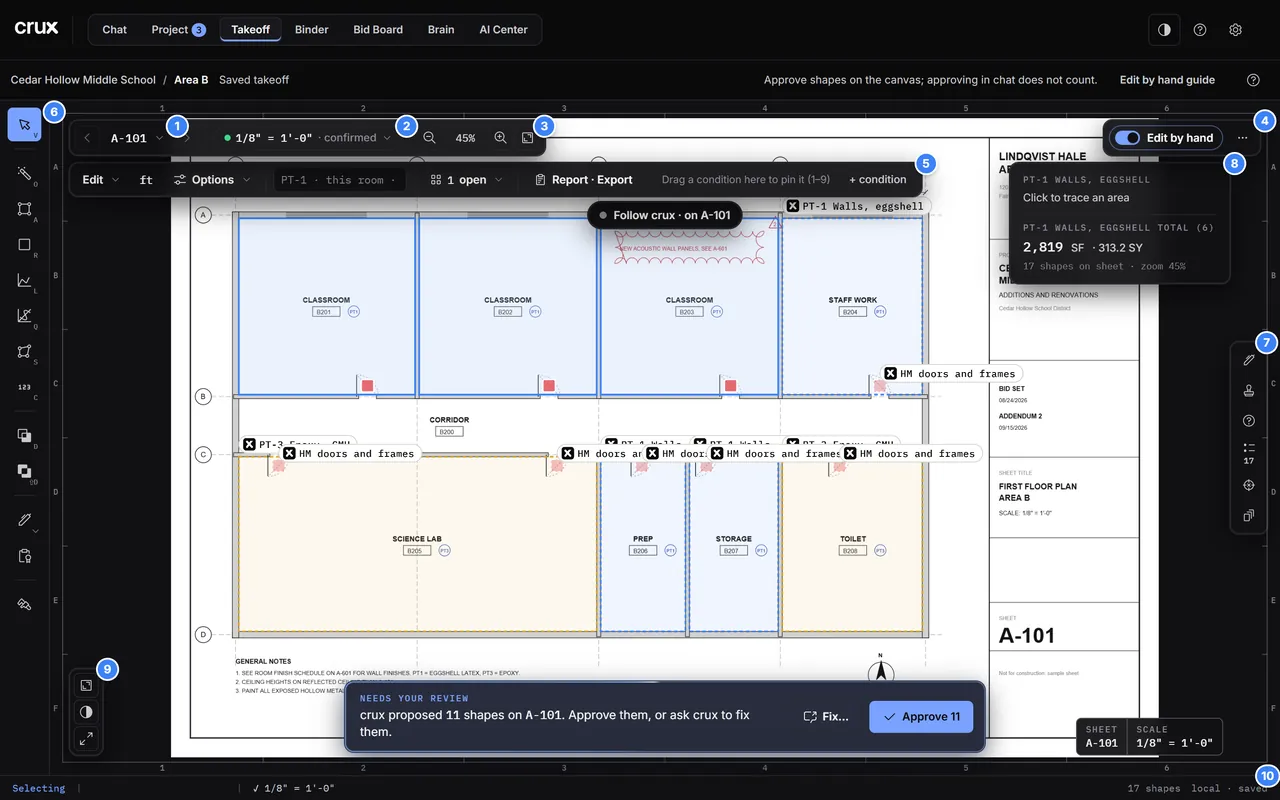Click the Approve 11 button
The width and height of the screenshot is (1280, 800).
pos(921,717)
